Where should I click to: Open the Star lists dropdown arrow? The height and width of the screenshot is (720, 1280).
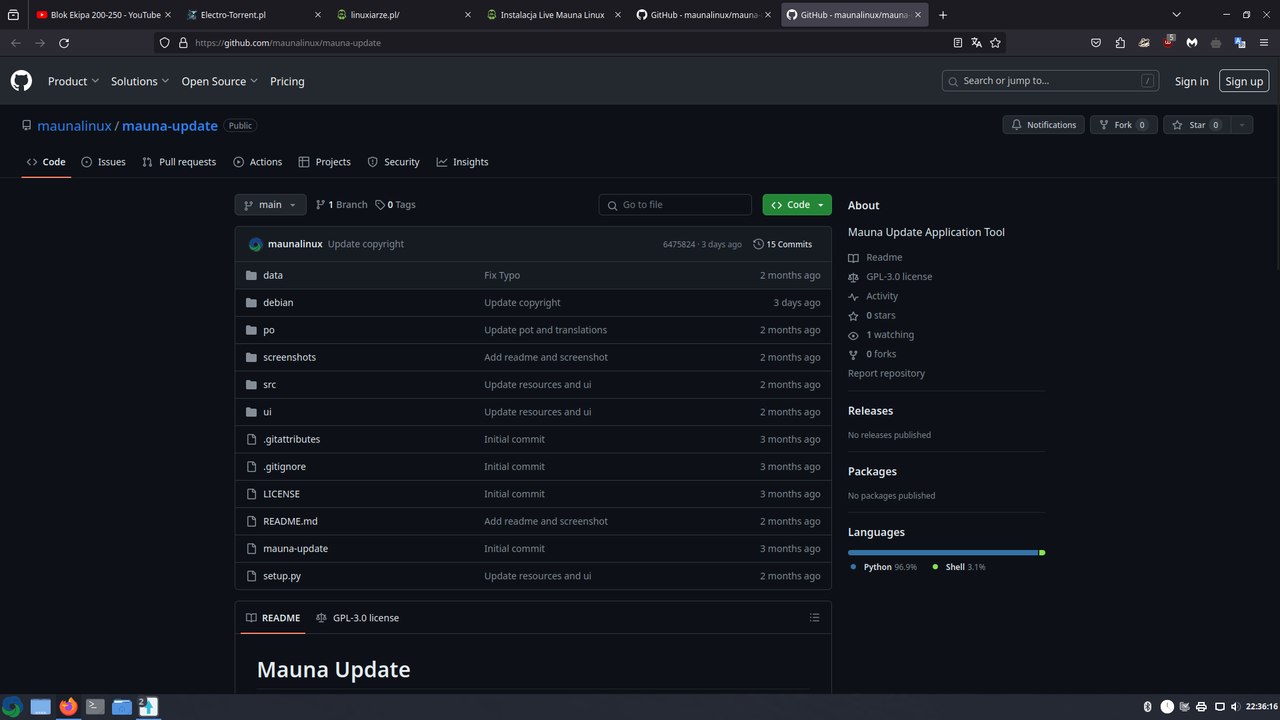click(x=1241, y=125)
